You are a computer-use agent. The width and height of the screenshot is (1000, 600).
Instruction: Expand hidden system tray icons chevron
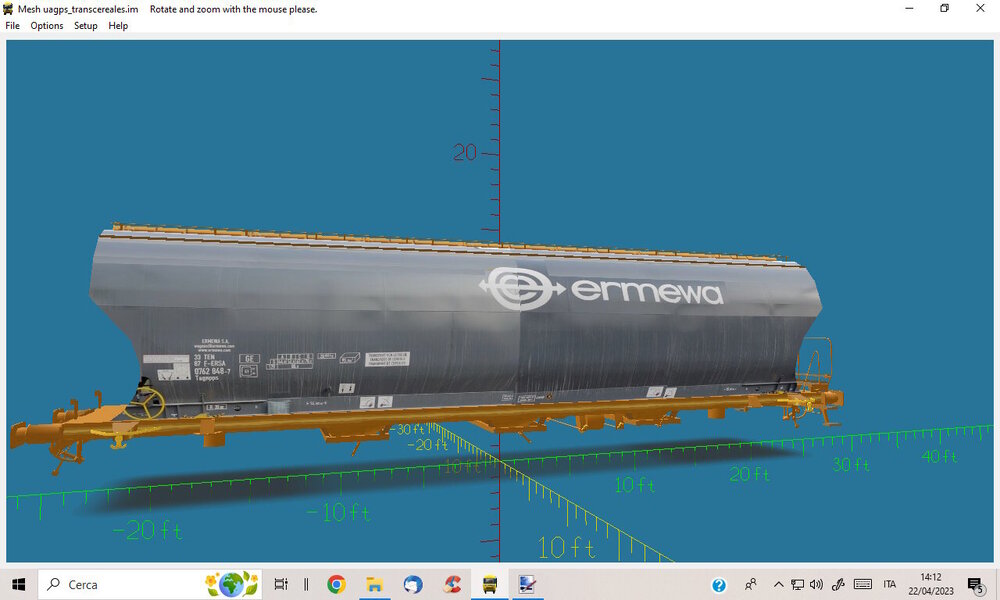click(778, 584)
